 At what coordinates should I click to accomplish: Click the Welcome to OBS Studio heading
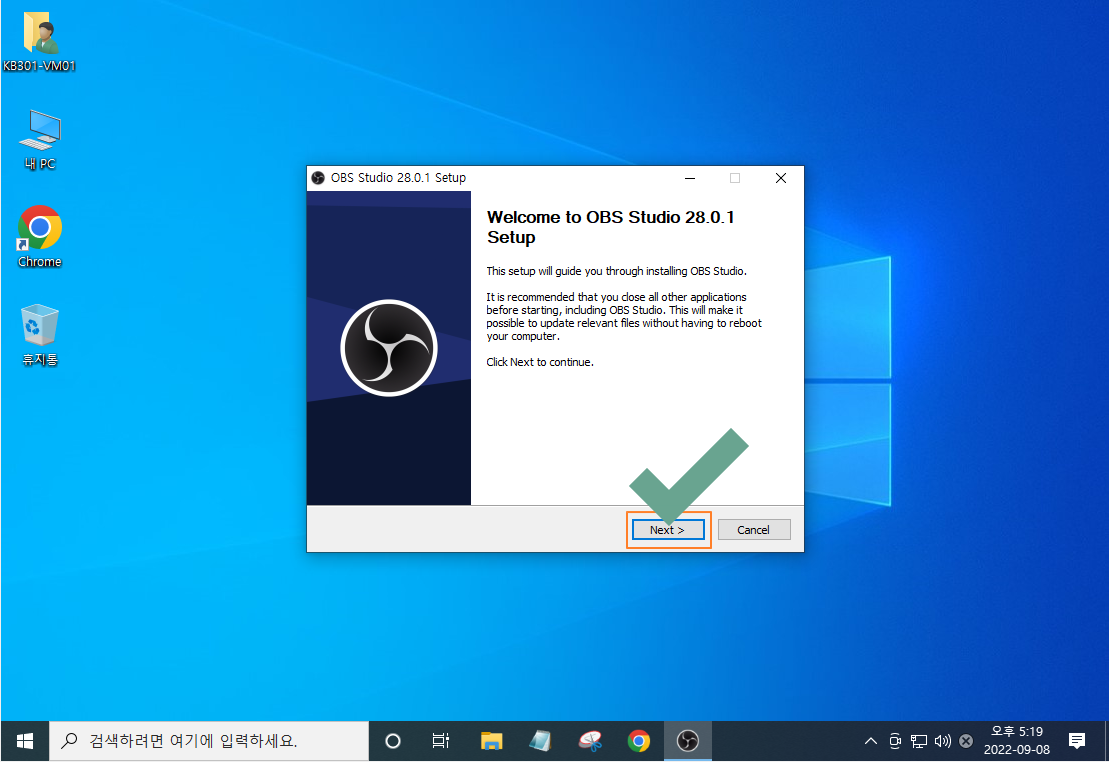coord(610,227)
